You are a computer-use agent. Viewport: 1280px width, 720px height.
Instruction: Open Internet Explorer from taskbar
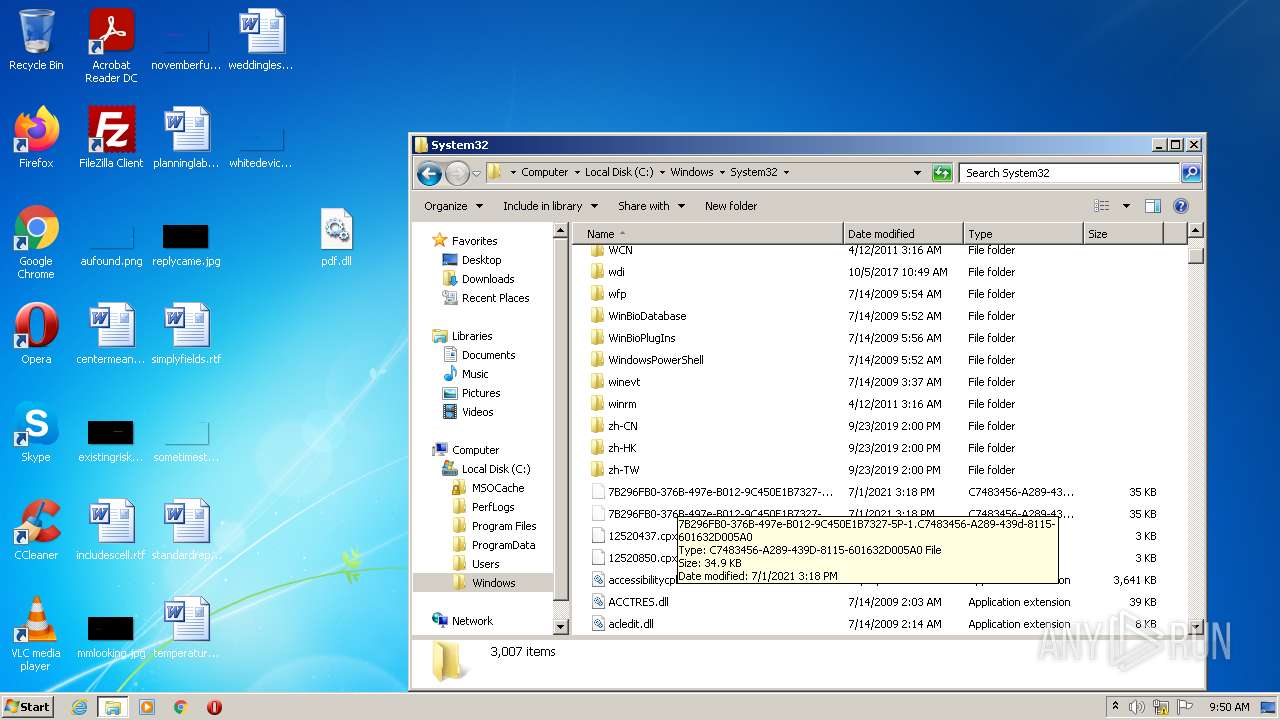click(79, 707)
